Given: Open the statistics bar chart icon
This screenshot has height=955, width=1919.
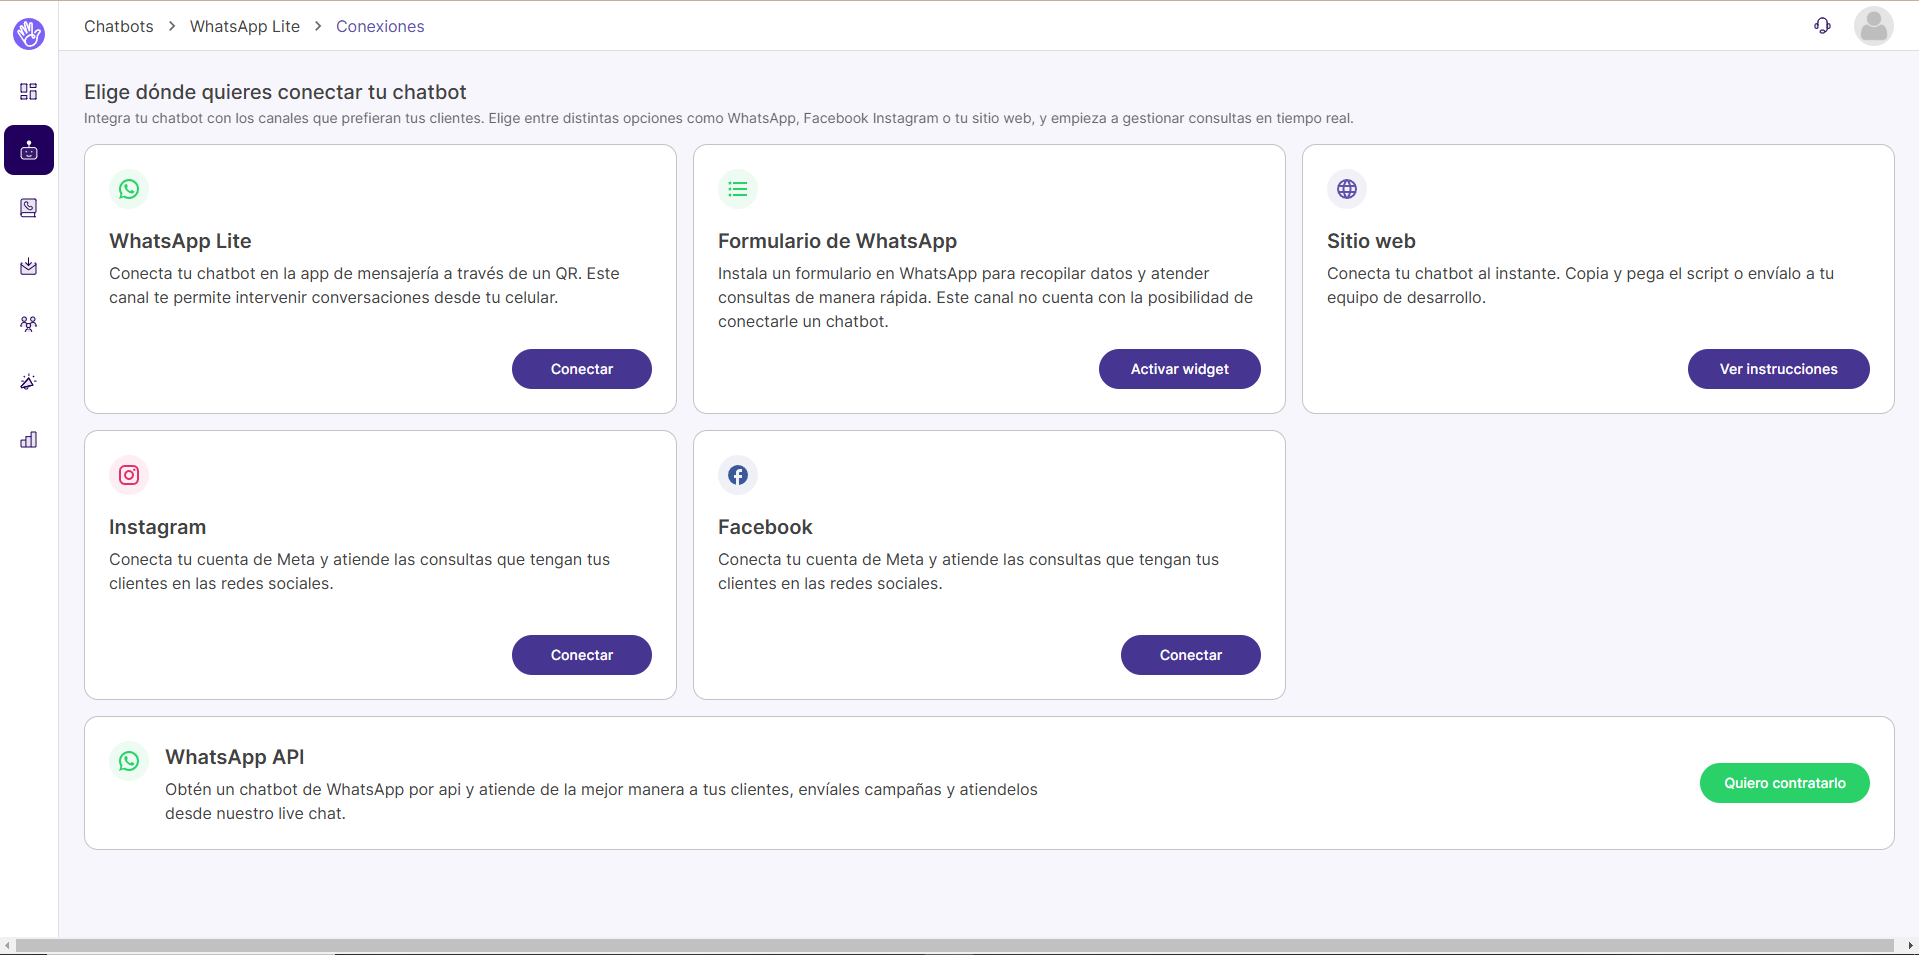Looking at the screenshot, I should point(29,440).
